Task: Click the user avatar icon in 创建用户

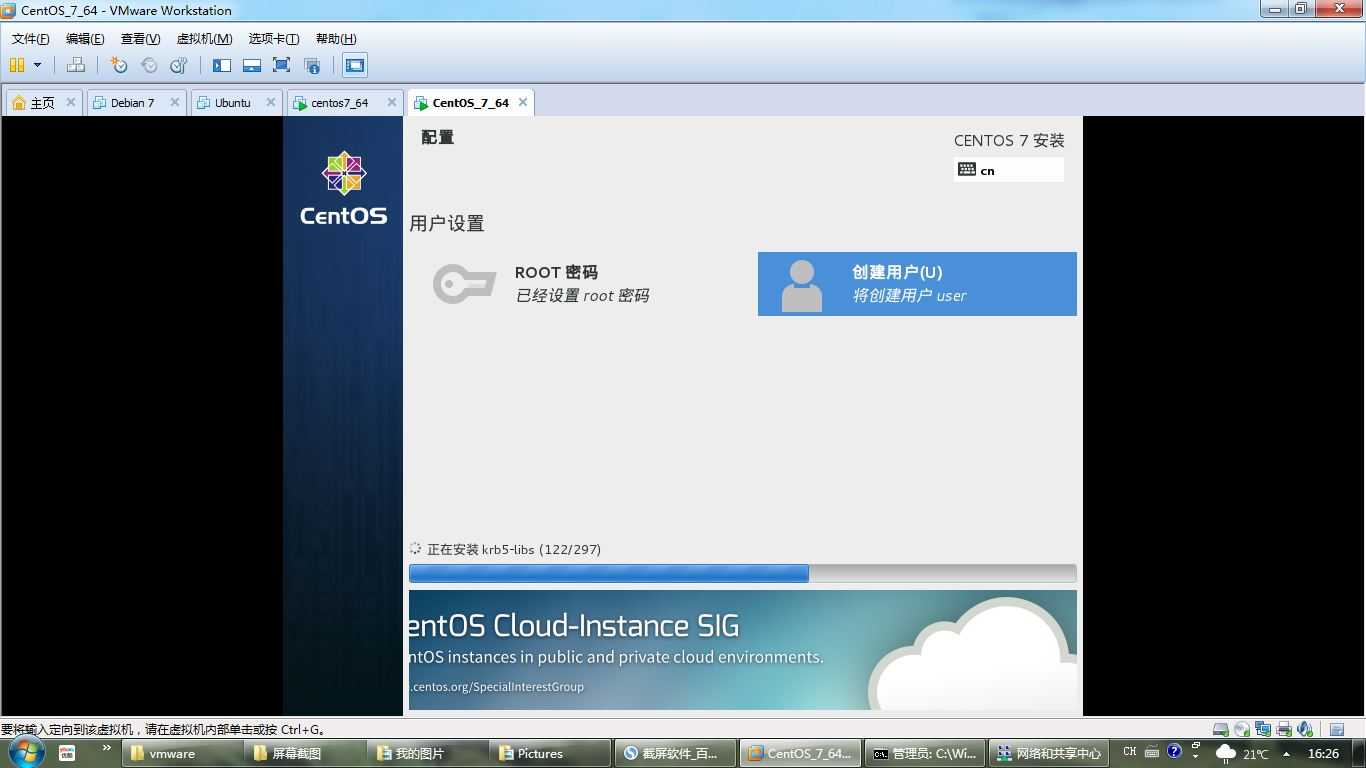Action: point(801,286)
